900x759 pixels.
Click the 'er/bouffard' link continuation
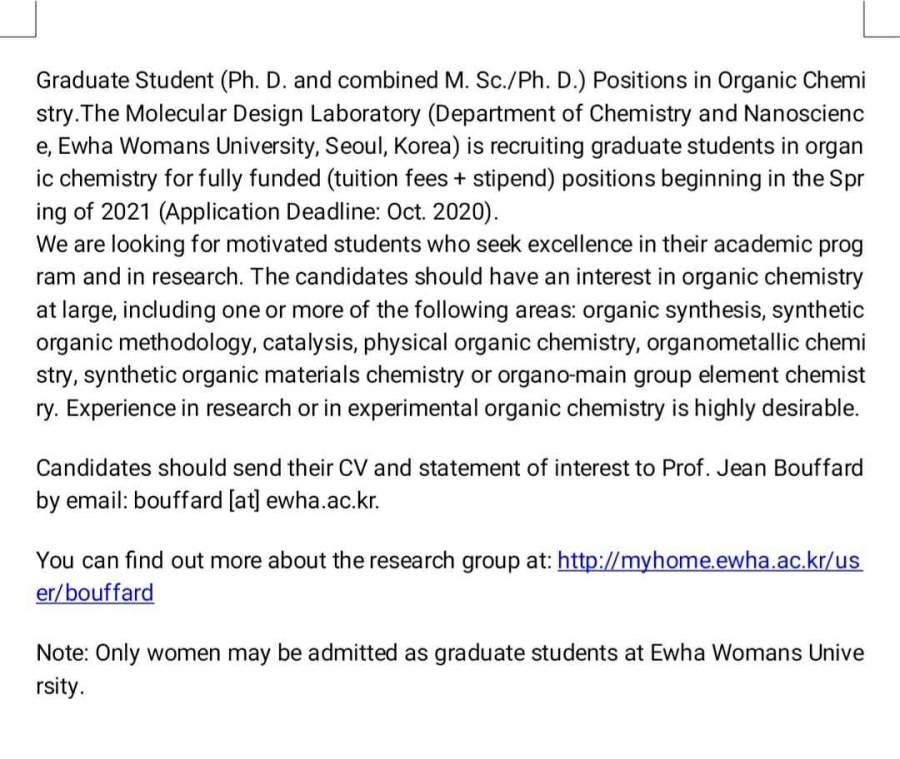[x=95, y=593]
